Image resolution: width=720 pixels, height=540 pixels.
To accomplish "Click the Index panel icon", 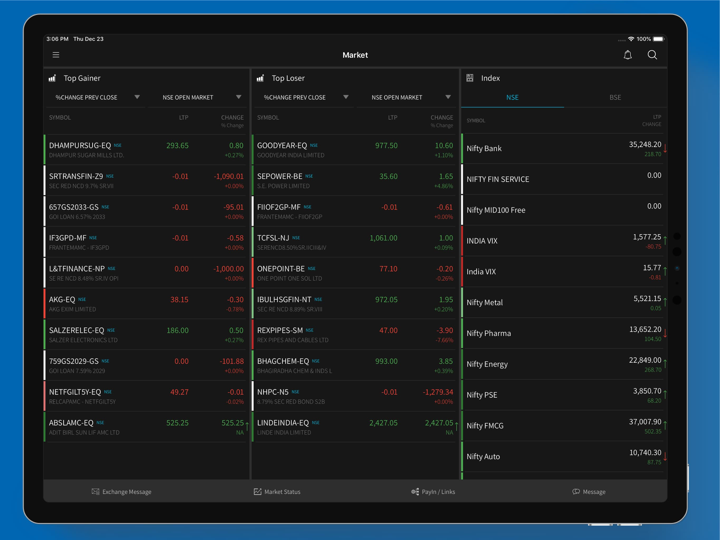I will click(x=469, y=78).
